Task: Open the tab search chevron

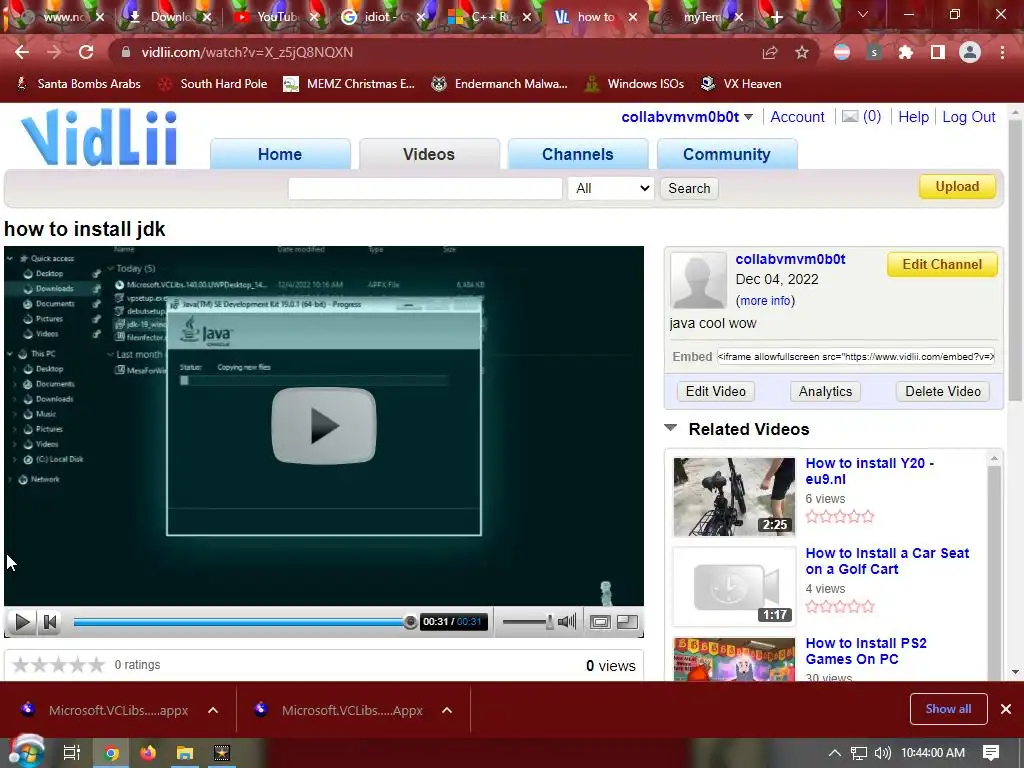Action: coord(863,14)
